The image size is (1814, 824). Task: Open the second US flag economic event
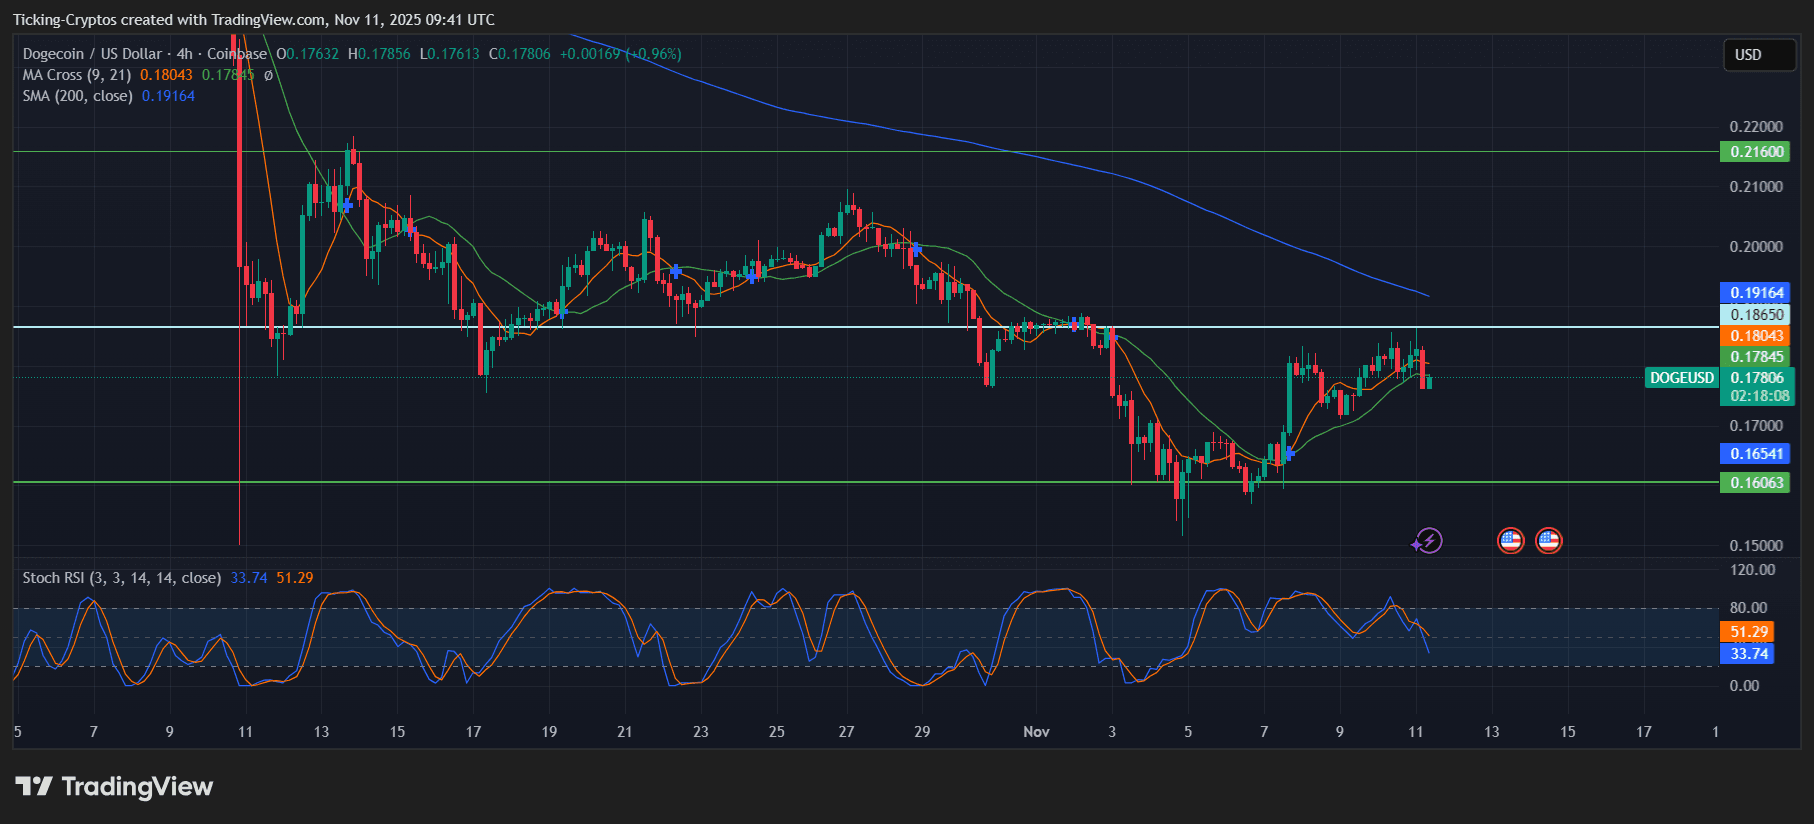point(1548,541)
